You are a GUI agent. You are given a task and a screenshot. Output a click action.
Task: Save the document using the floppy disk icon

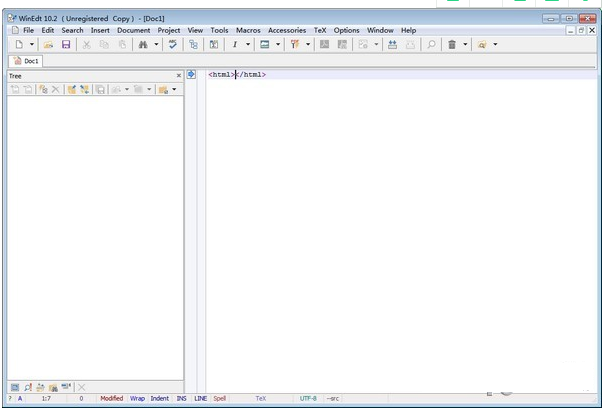point(66,45)
